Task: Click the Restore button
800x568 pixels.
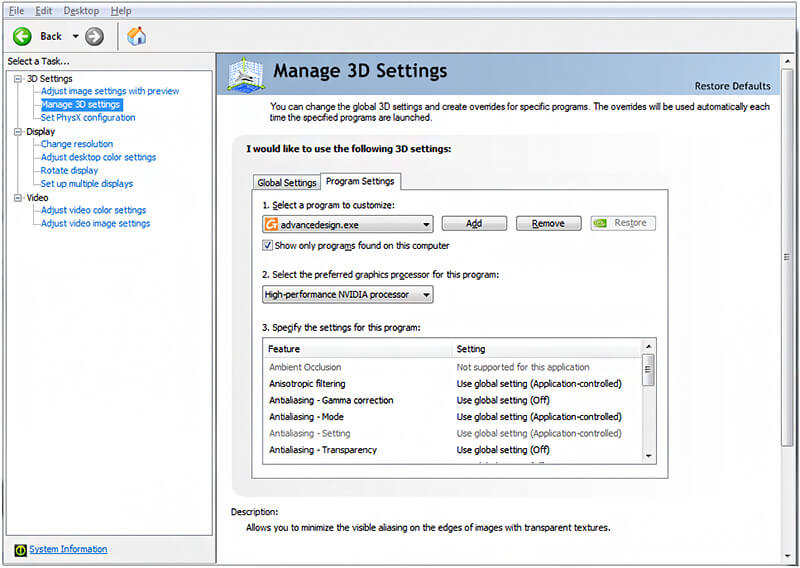Action: tap(623, 223)
